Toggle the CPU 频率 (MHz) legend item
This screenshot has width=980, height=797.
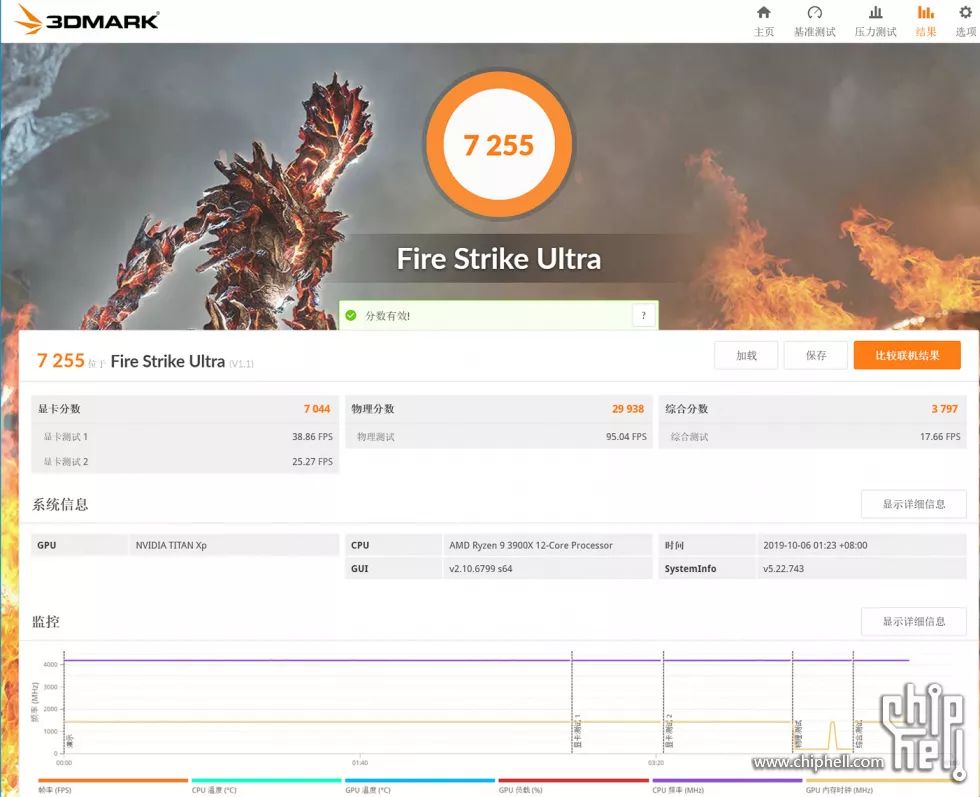[x=728, y=785]
